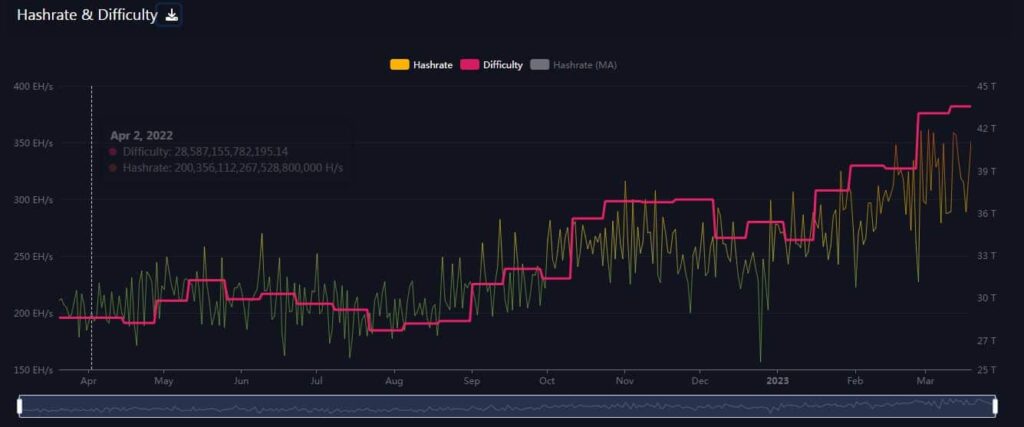Hide the Difficulty series via legend label
Screen dimensions: 1024x427
(x=503, y=65)
